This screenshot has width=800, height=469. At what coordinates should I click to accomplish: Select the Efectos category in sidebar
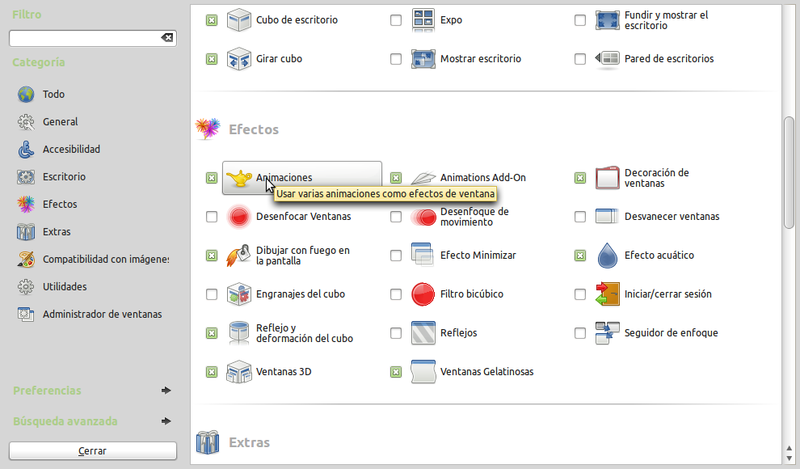click(59, 204)
